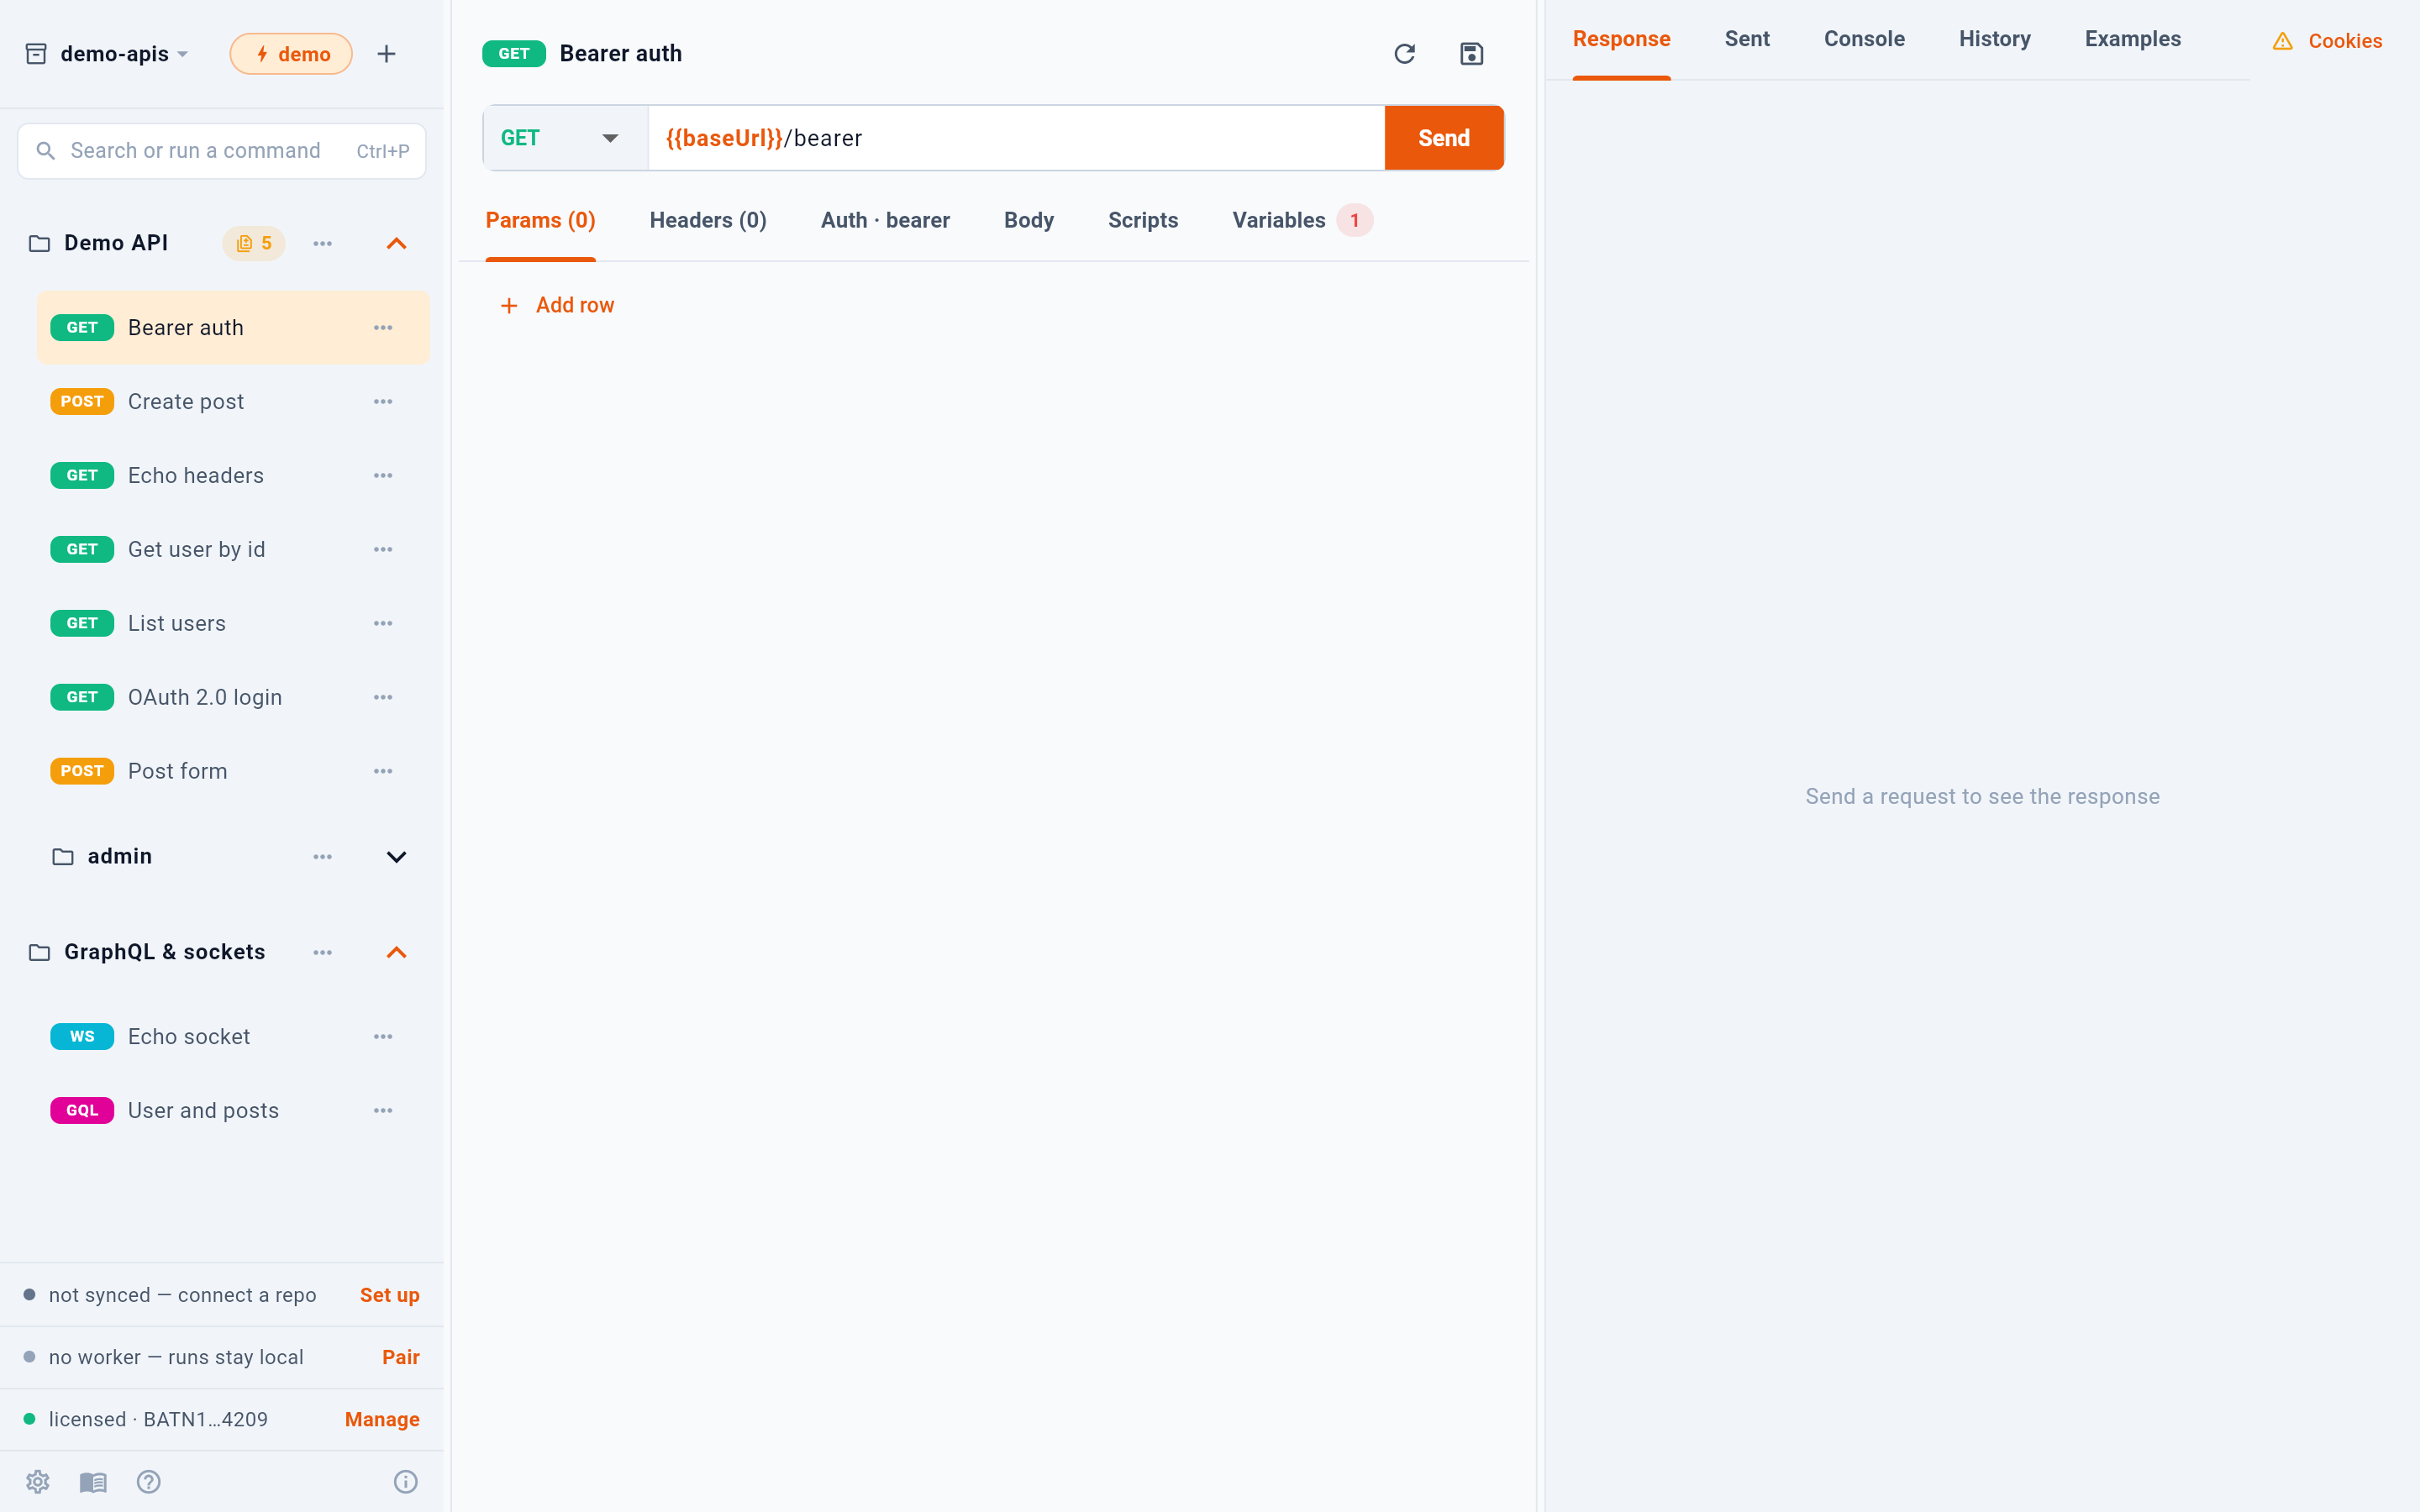Click Pair to connect a worker
This screenshot has height=1512, width=2420.
(401, 1358)
